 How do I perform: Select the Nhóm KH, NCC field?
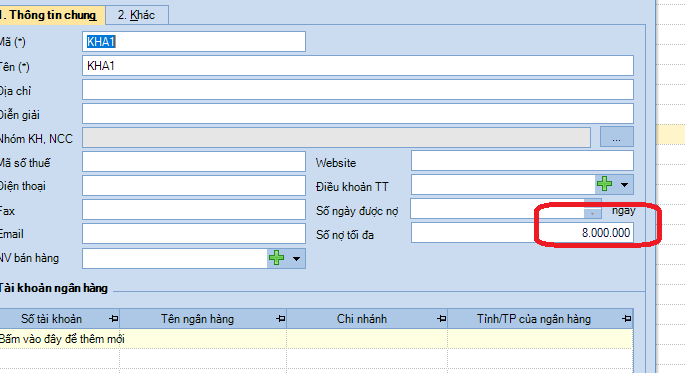(x=336, y=138)
